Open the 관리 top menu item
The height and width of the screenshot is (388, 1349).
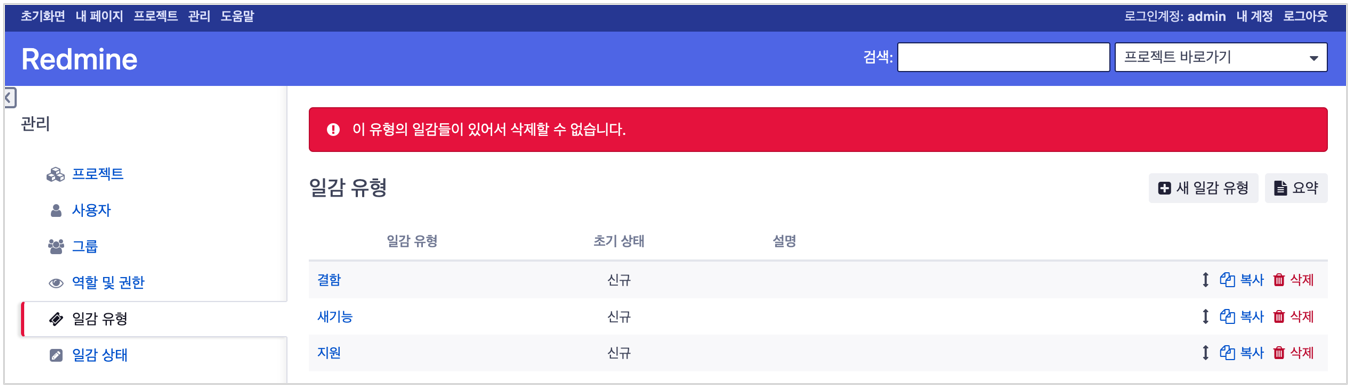tap(199, 16)
